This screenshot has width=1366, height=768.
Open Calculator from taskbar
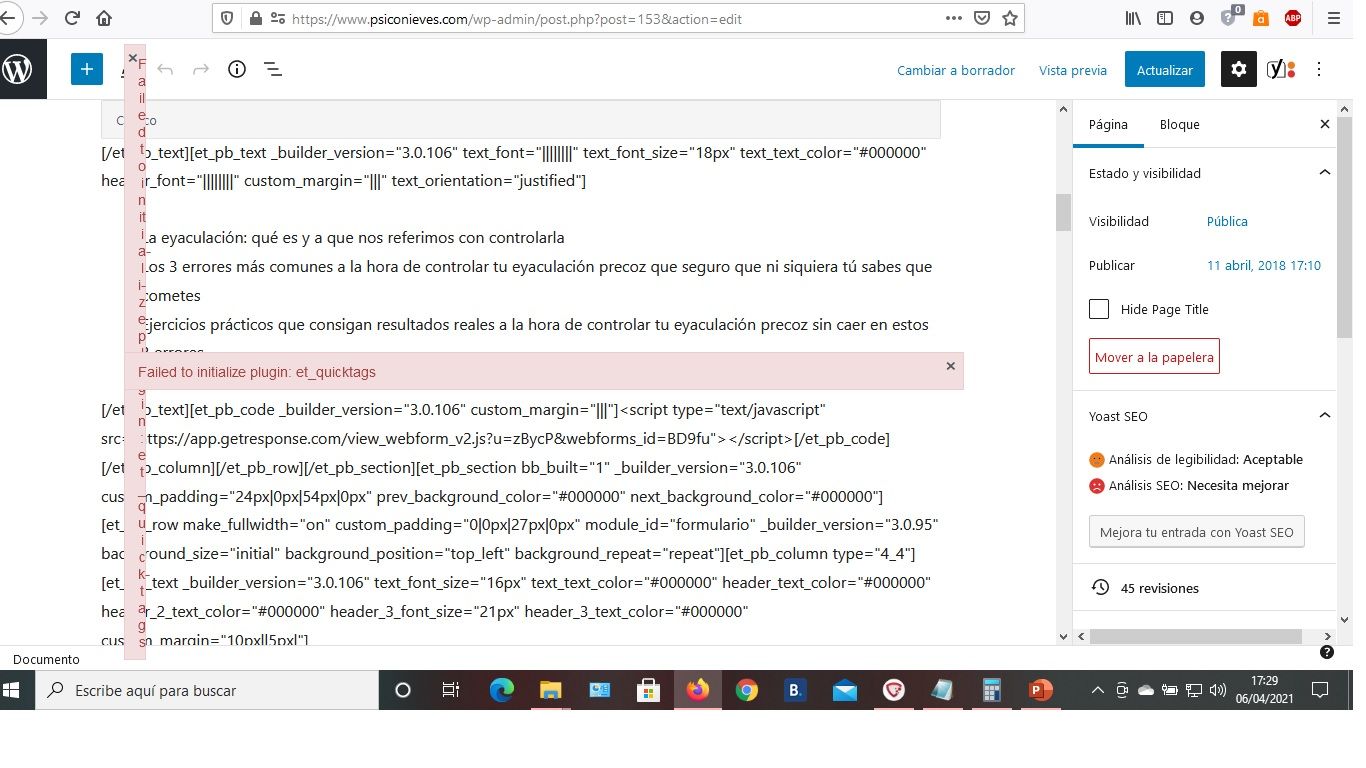pyautogui.click(x=992, y=690)
